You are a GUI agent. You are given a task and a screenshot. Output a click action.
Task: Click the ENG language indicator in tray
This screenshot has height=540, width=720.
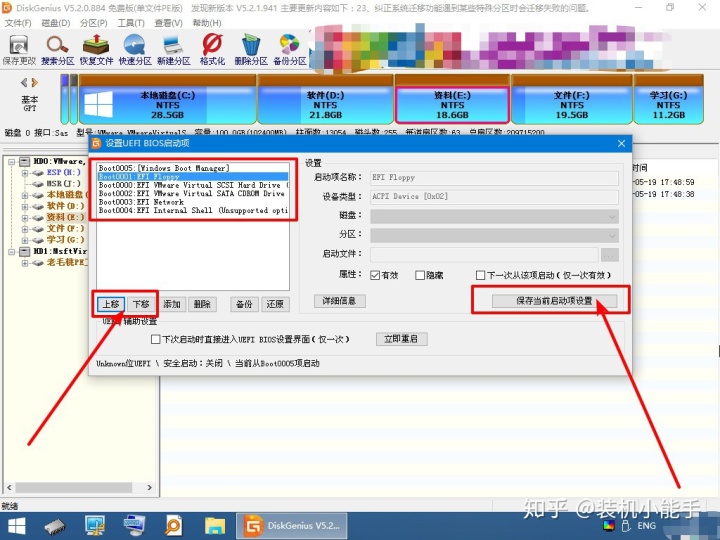647,526
